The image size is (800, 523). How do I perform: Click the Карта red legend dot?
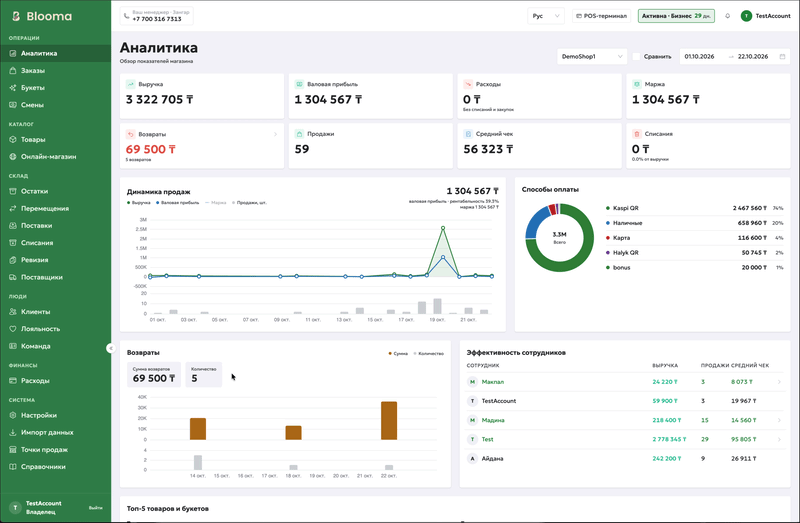pos(608,238)
